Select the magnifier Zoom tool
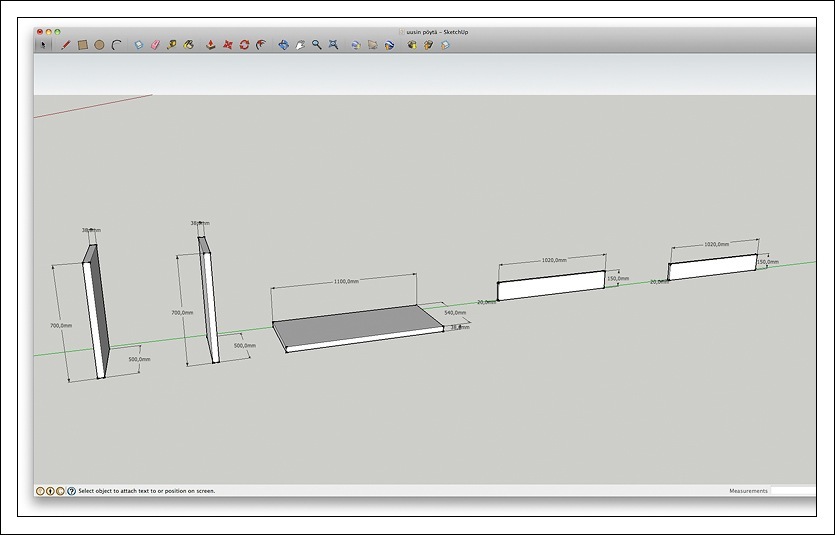Viewport: 835px width, 535px height. 316,45
